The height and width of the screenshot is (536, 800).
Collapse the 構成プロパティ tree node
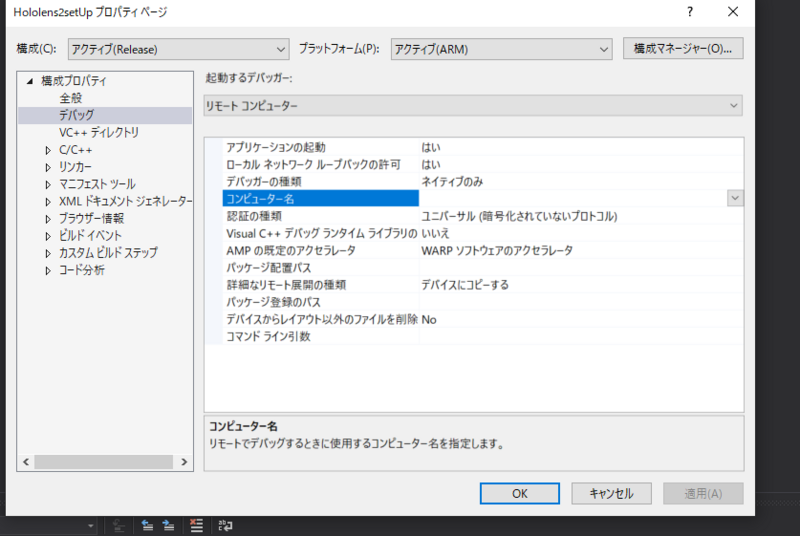click(30, 81)
